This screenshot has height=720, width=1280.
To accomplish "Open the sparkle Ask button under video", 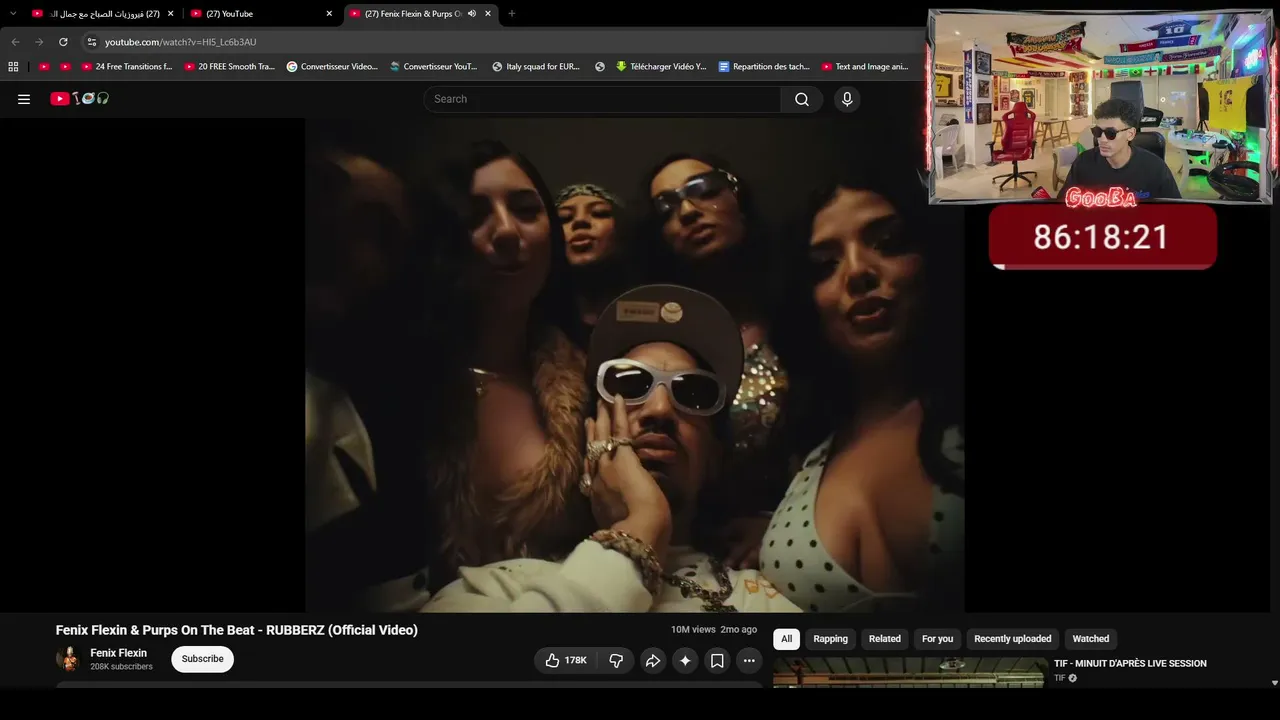I will click(685, 660).
